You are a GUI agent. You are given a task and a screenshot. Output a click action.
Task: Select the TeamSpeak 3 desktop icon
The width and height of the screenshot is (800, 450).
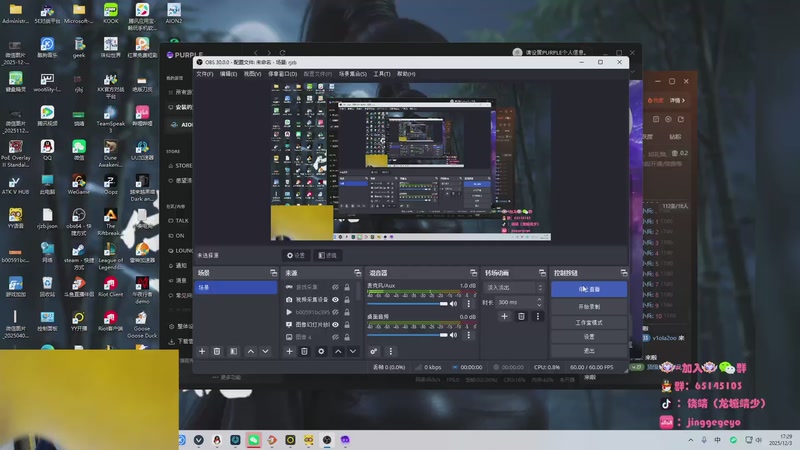tap(110, 119)
